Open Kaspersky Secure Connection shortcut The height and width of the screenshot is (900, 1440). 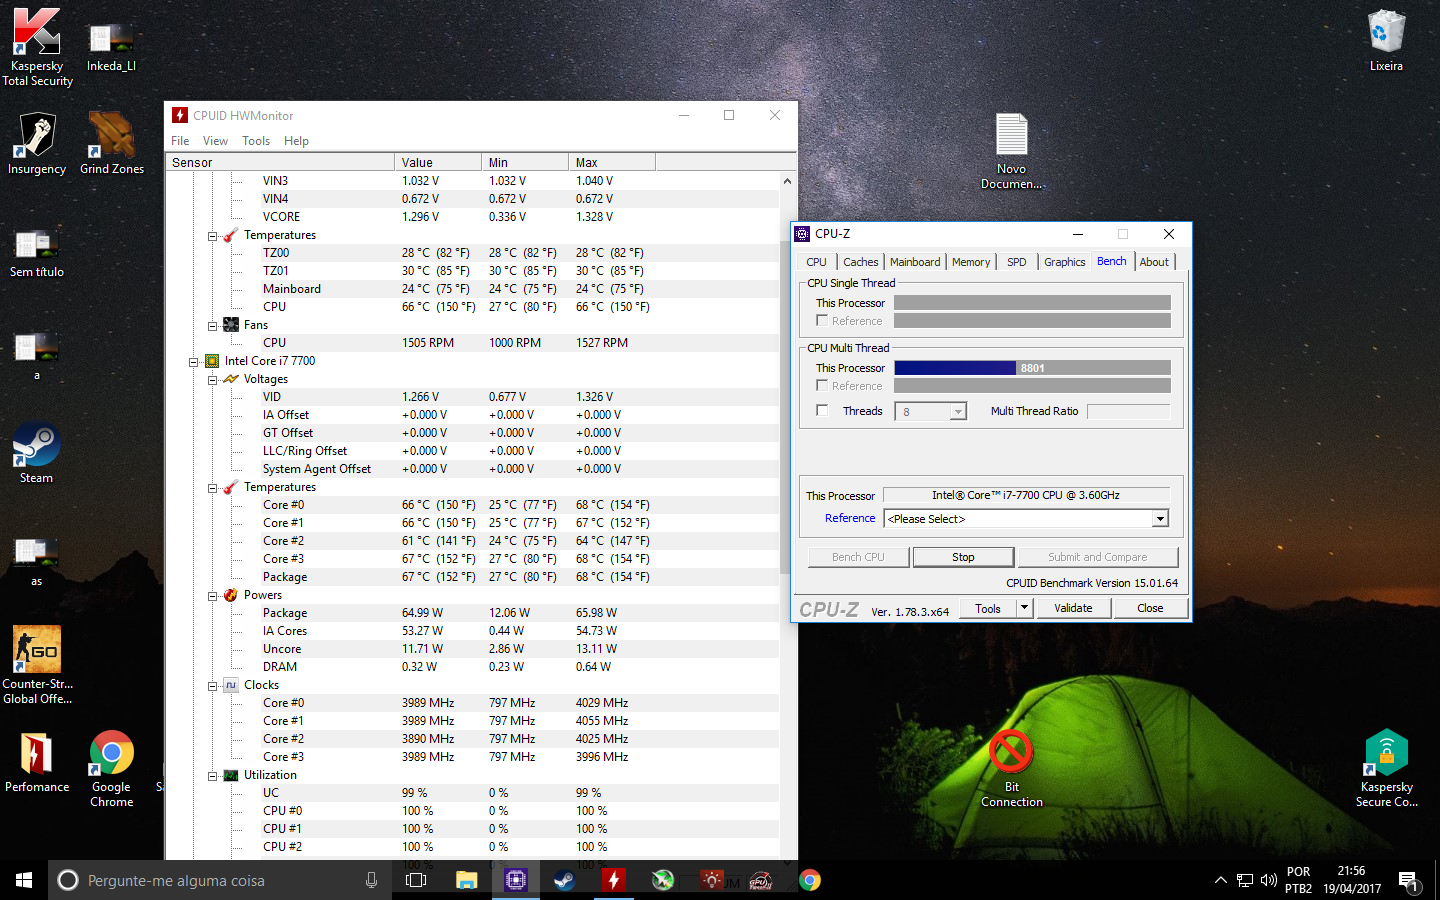[1386, 768]
